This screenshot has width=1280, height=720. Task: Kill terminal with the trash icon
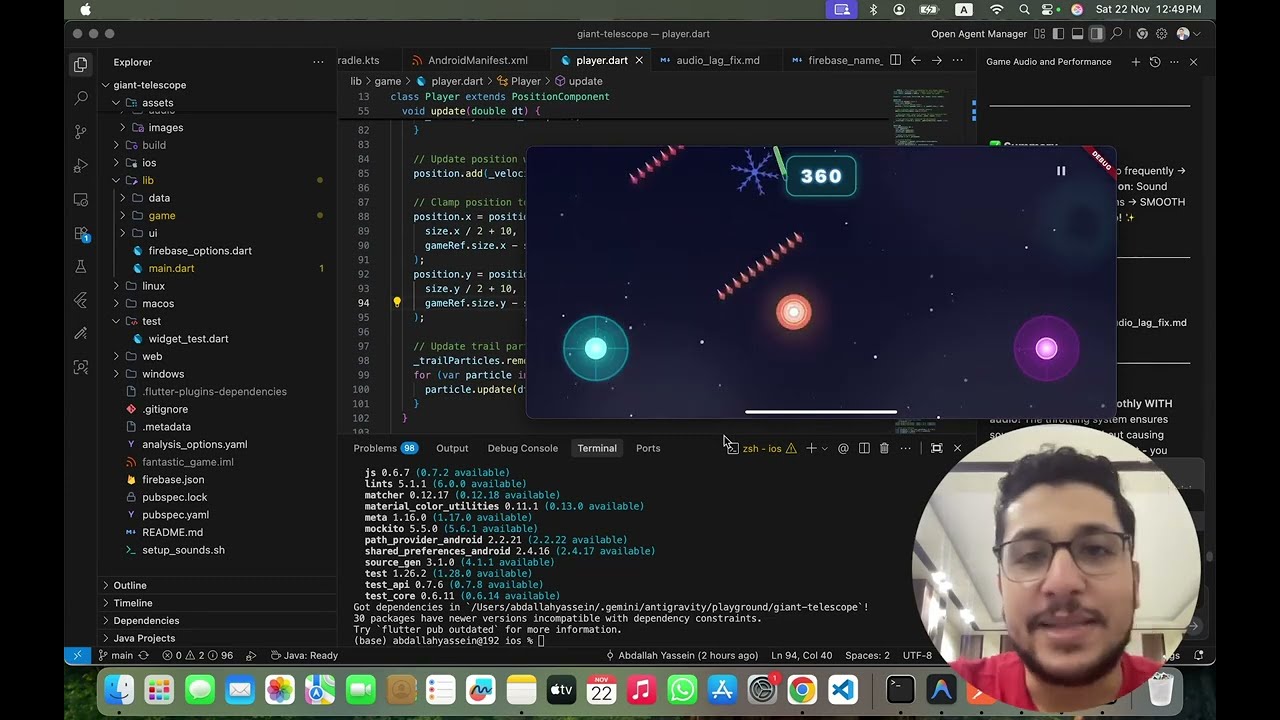(884, 448)
